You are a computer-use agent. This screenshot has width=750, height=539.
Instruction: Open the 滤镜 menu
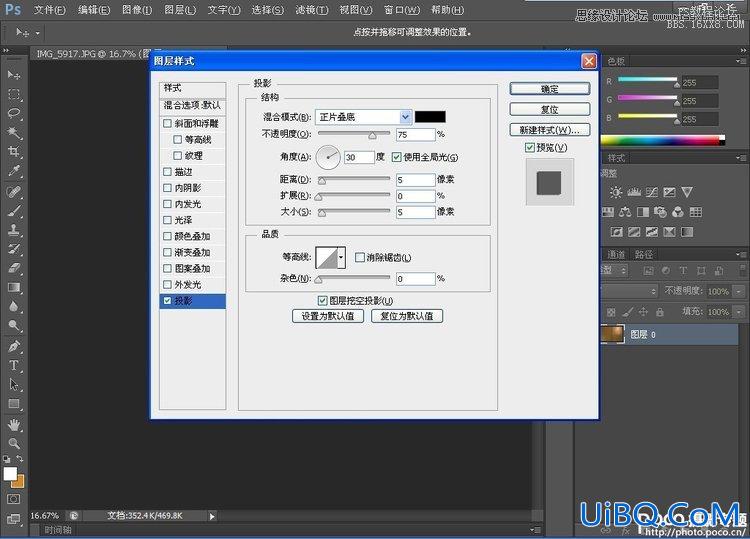point(312,10)
